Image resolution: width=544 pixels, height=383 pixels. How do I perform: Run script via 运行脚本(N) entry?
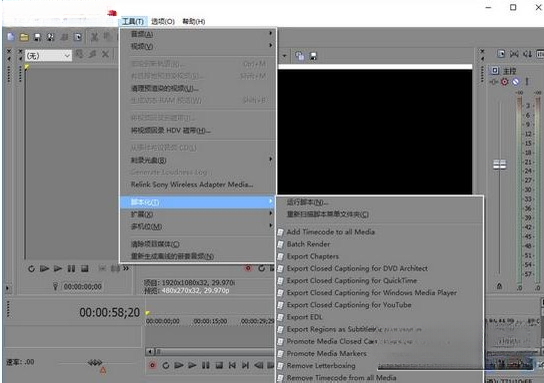pos(380,202)
